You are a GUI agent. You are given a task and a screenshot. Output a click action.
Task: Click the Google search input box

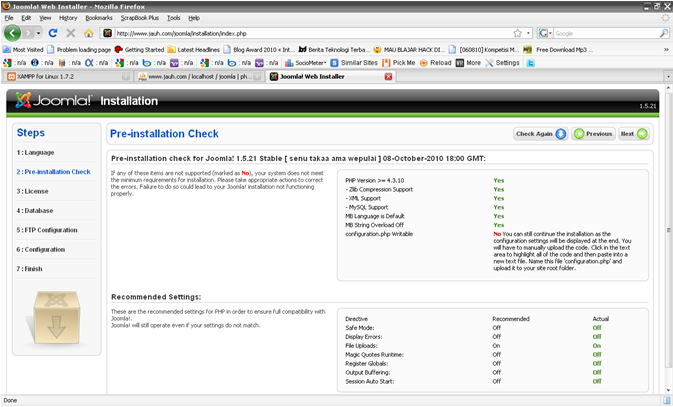pyautogui.click(x=606, y=33)
